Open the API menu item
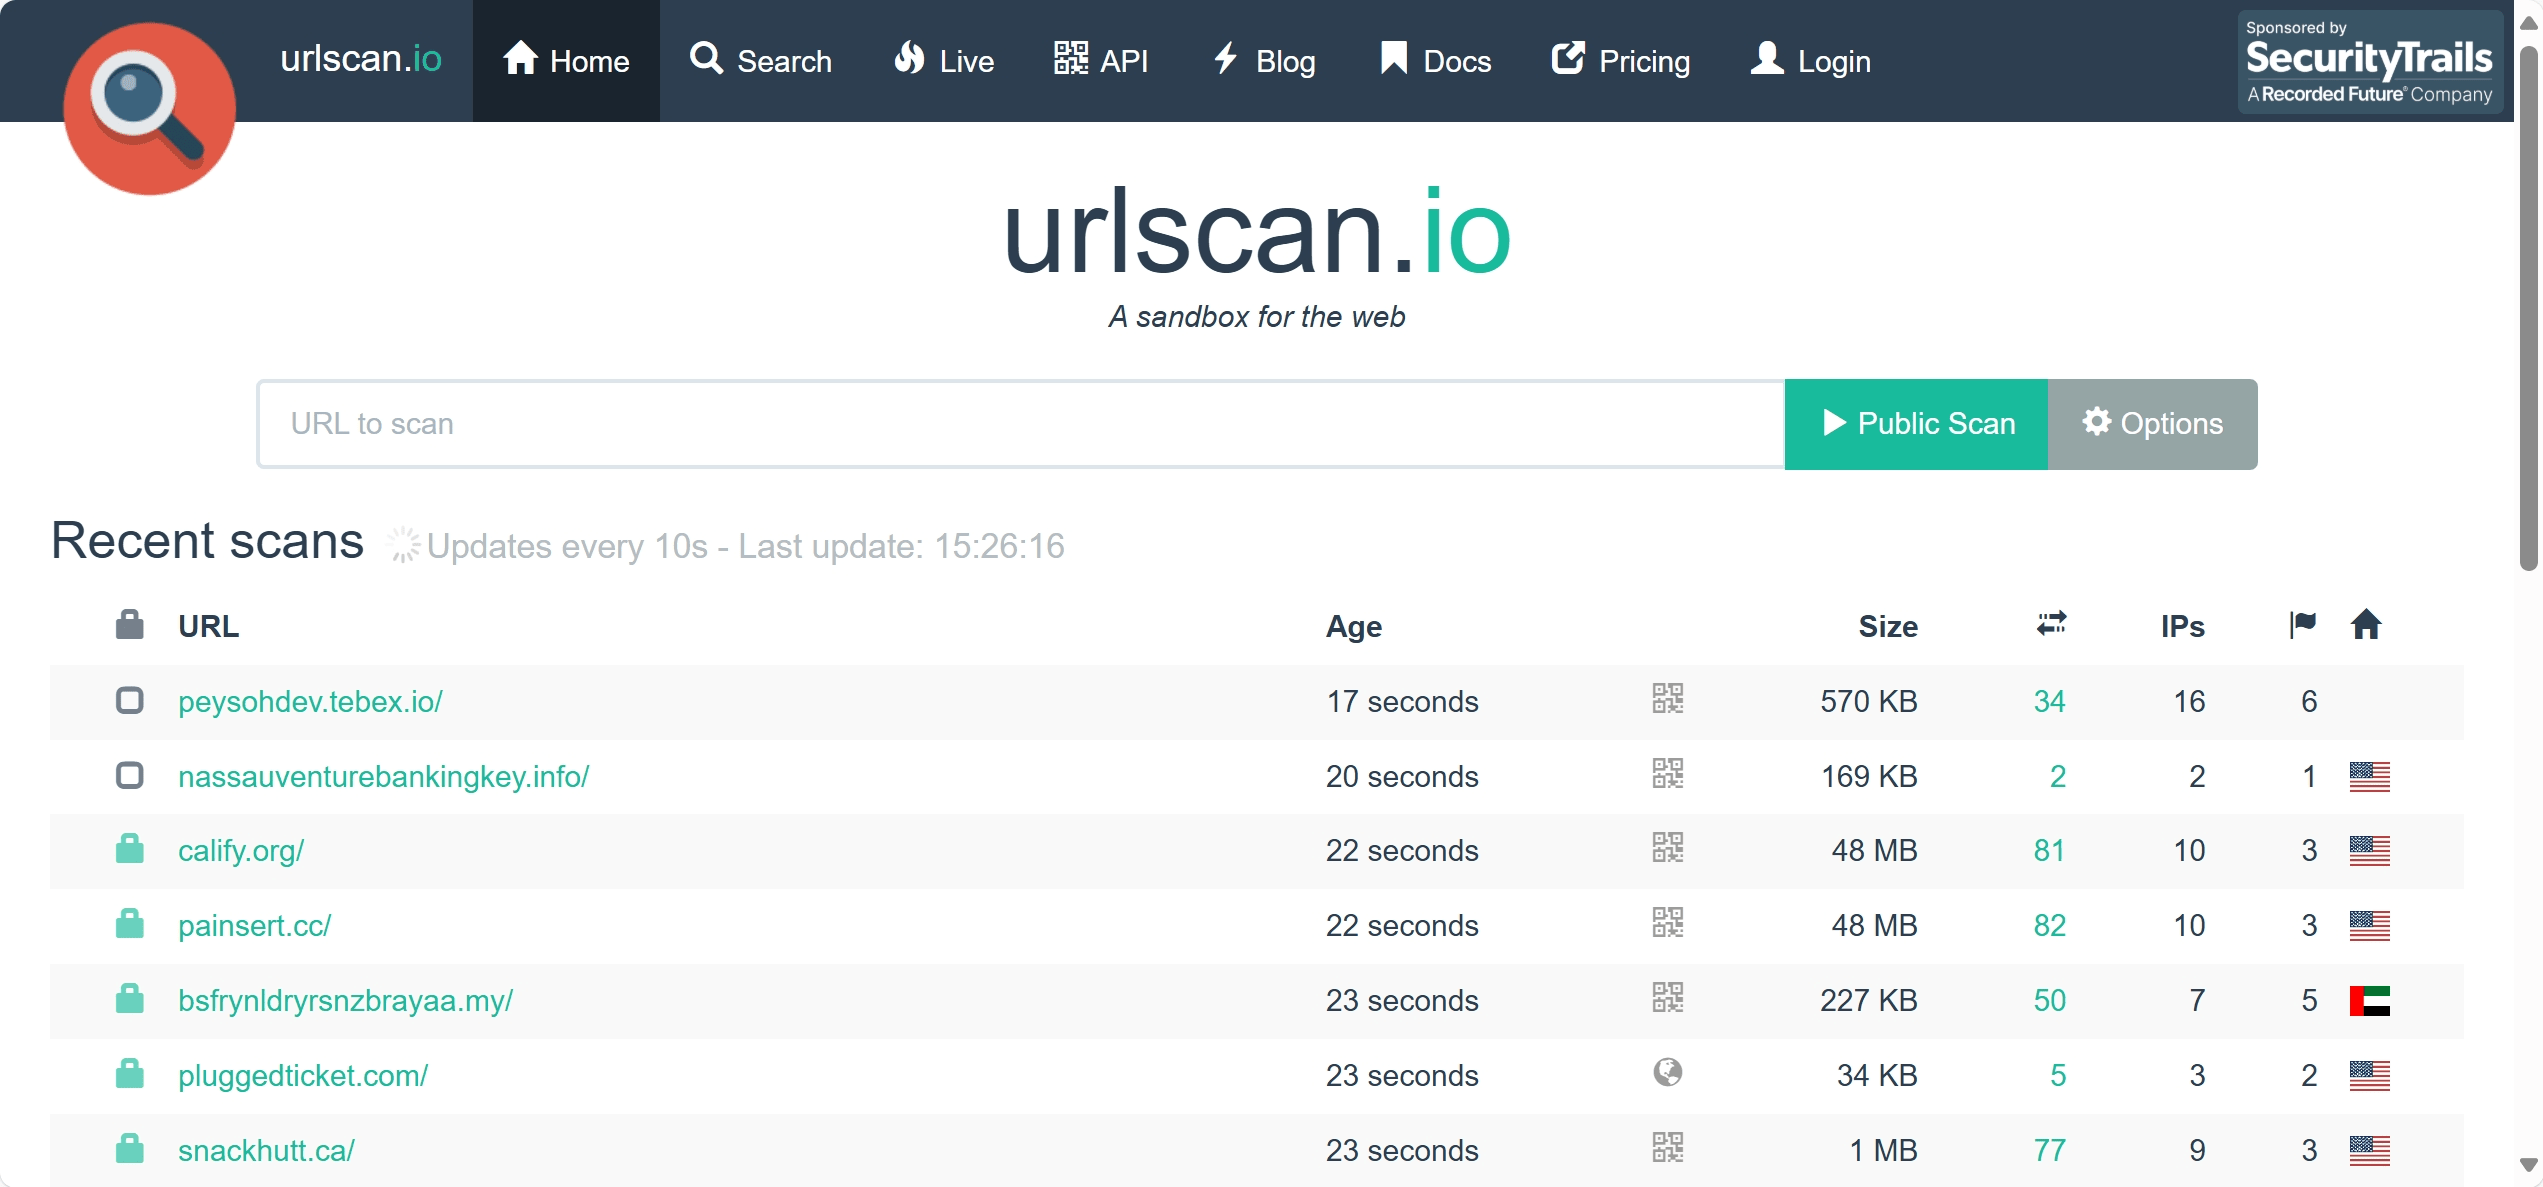 coord(1101,61)
